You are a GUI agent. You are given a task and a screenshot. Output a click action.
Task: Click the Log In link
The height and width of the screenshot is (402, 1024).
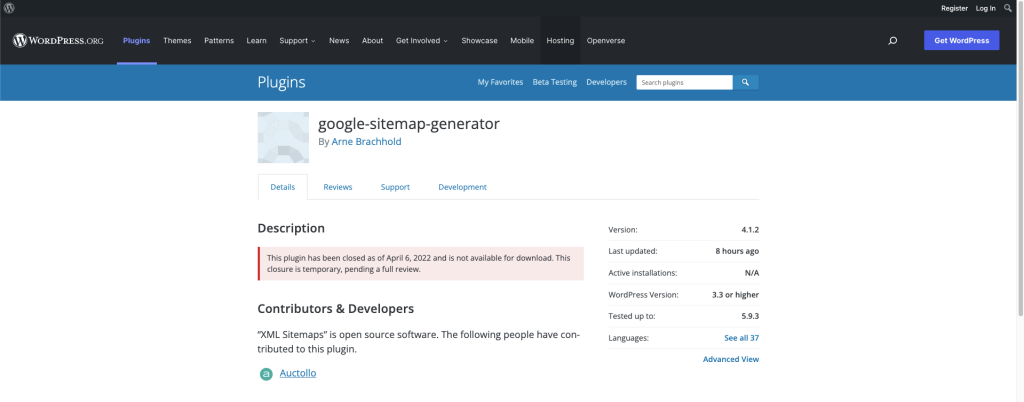click(x=985, y=8)
